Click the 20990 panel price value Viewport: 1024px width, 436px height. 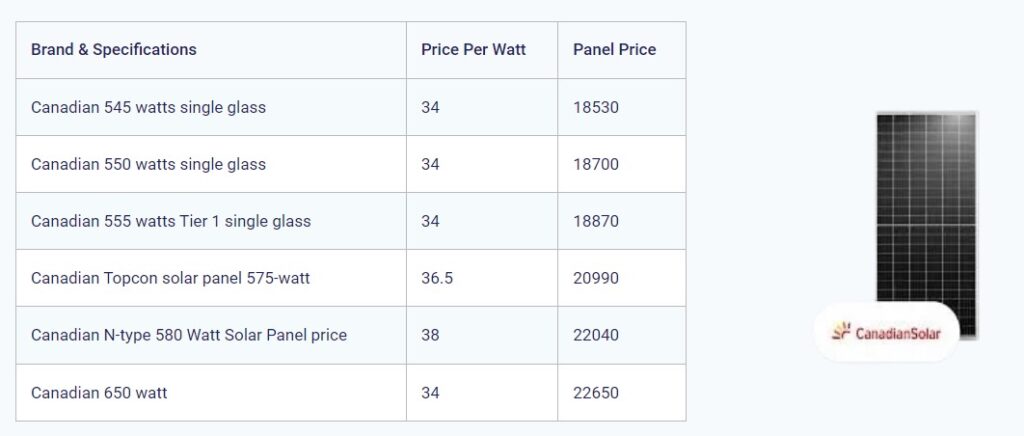(x=596, y=279)
